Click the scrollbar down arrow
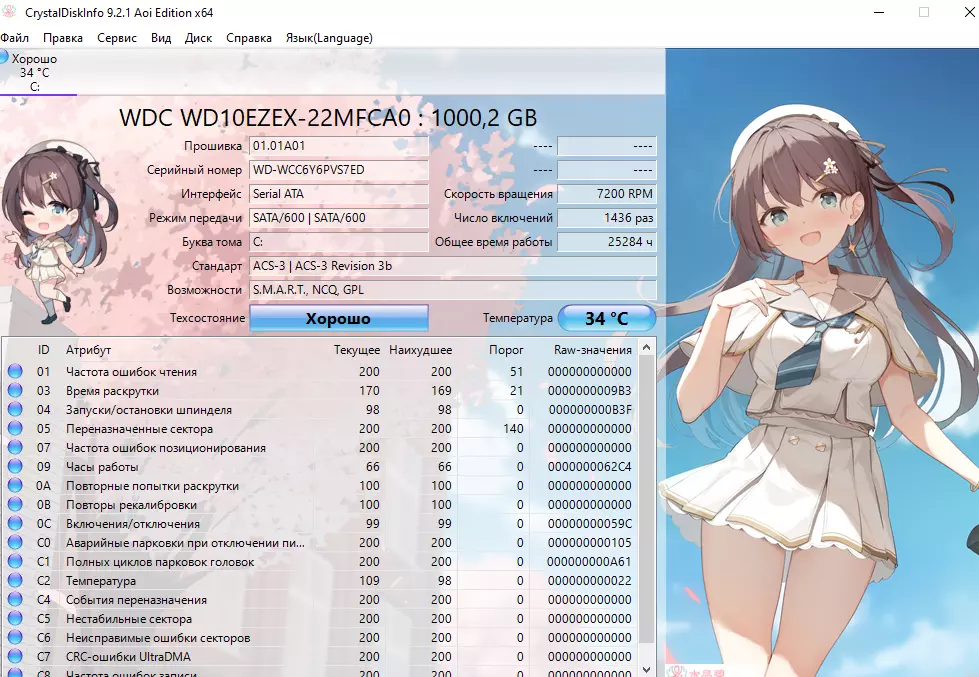 coord(646,670)
